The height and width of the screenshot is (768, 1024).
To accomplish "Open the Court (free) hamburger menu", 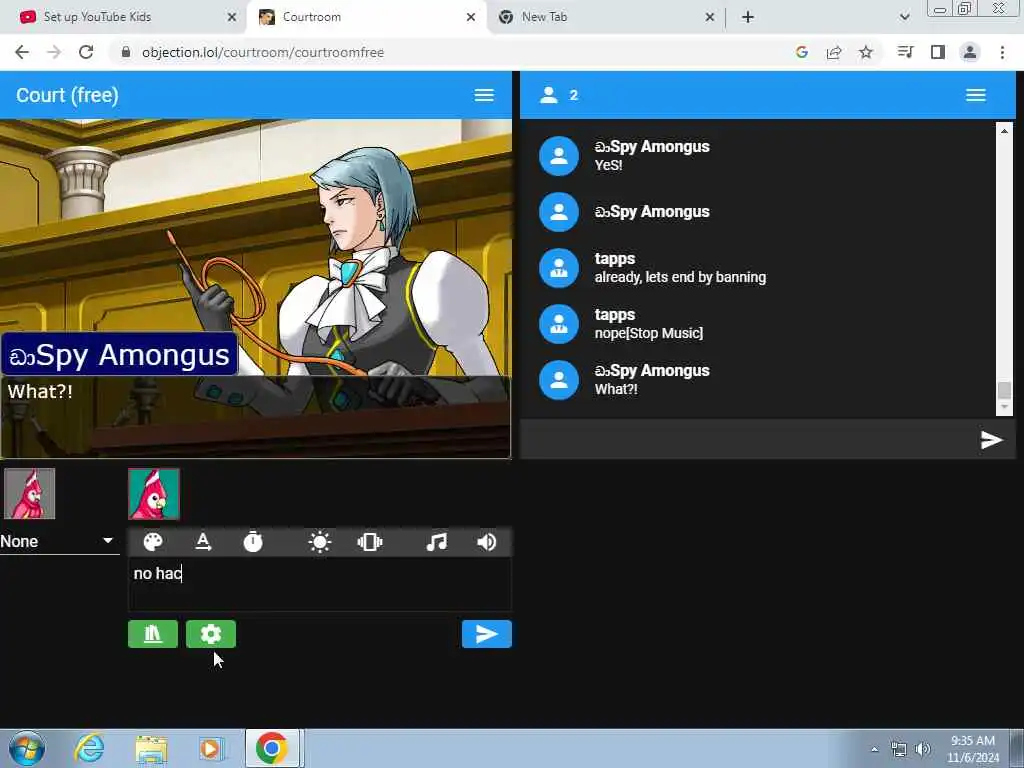I will (484, 95).
